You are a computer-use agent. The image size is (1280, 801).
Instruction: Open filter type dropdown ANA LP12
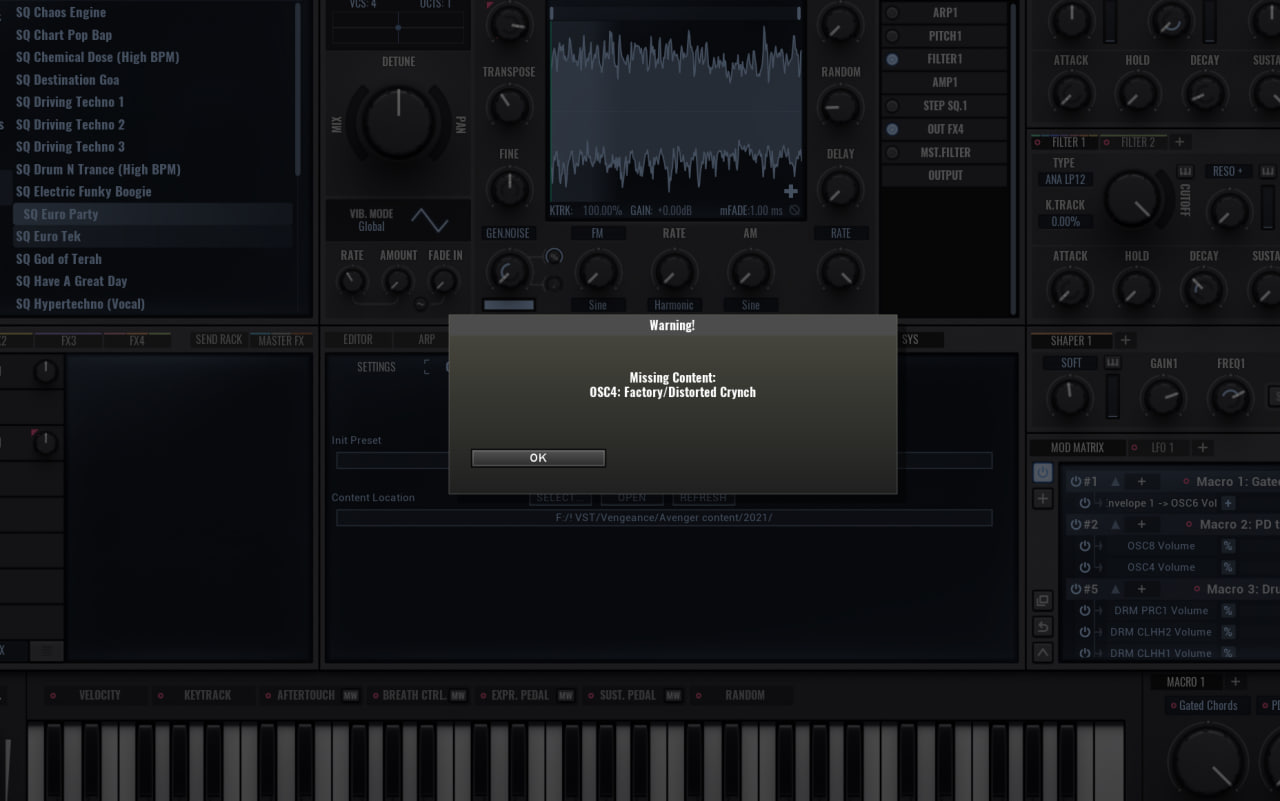click(x=1064, y=180)
